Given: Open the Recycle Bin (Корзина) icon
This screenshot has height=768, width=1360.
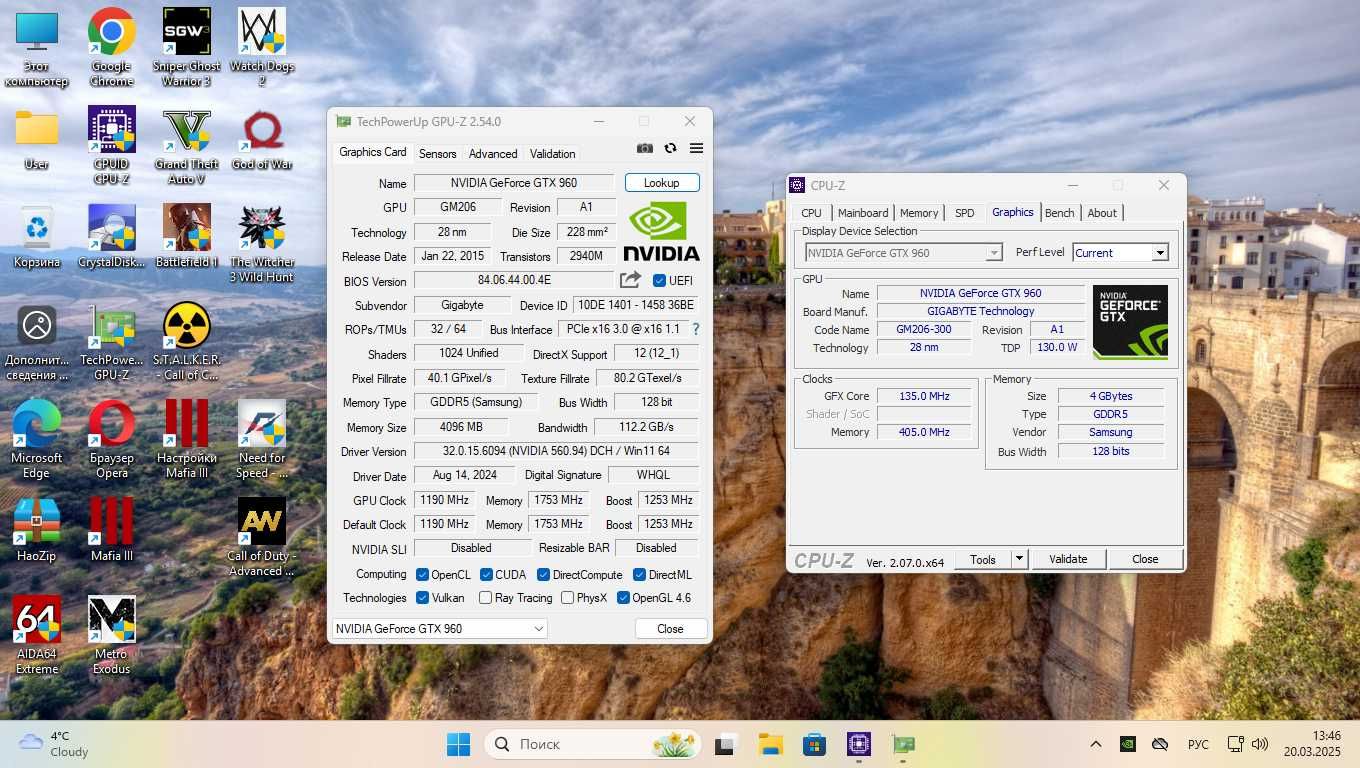Looking at the screenshot, I should [x=37, y=237].
